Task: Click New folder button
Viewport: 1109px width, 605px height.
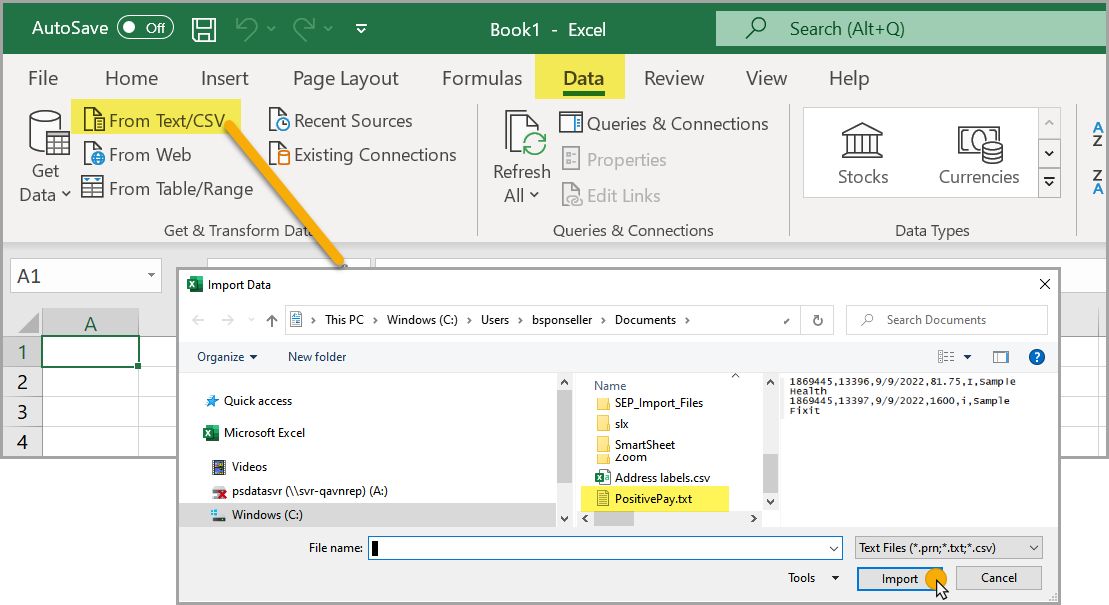Action: pos(317,357)
